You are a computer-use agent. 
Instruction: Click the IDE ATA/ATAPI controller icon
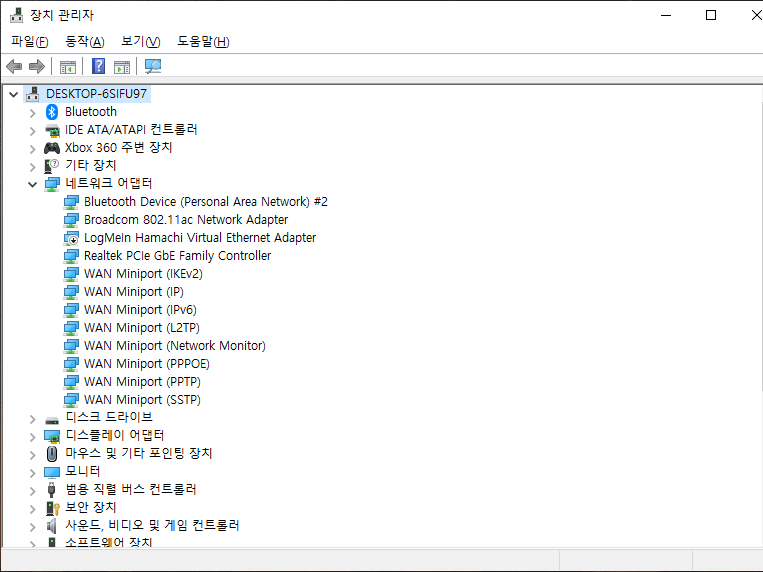[52, 130]
